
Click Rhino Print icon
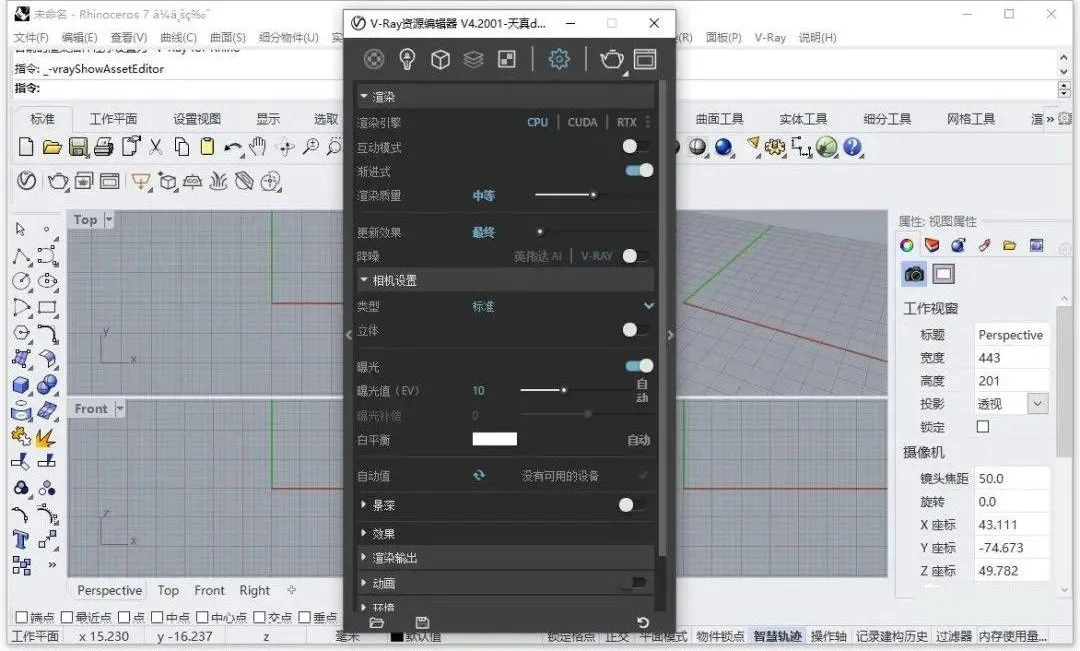click(103, 147)
